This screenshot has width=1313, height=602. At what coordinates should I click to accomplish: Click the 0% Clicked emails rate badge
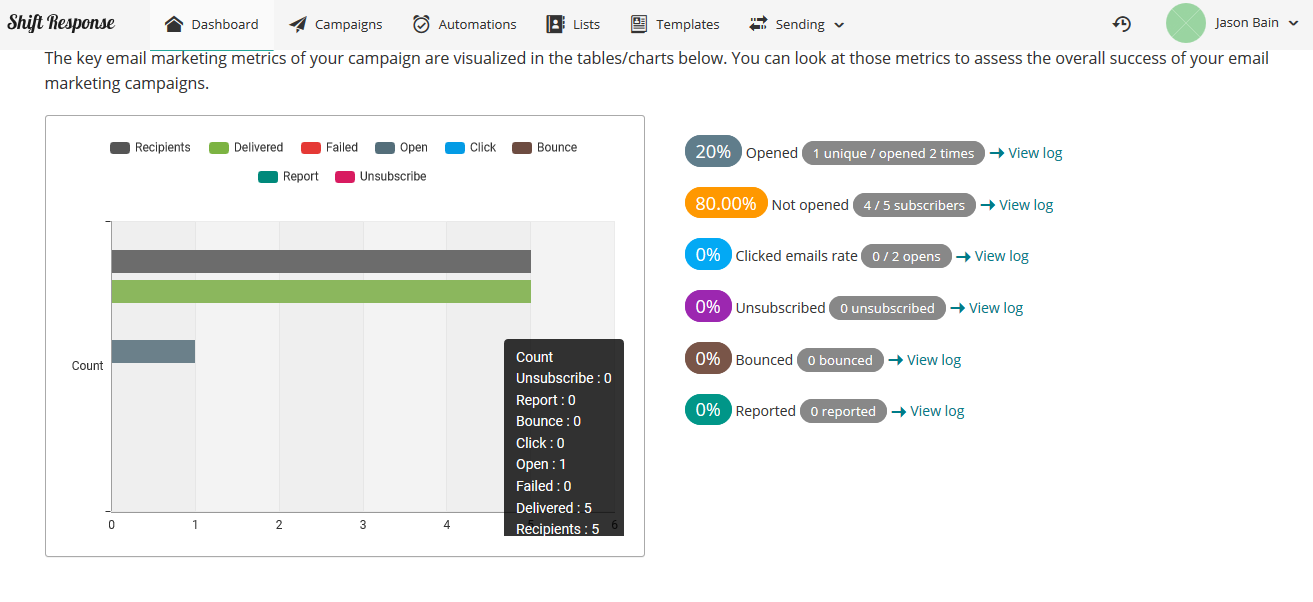708,255
